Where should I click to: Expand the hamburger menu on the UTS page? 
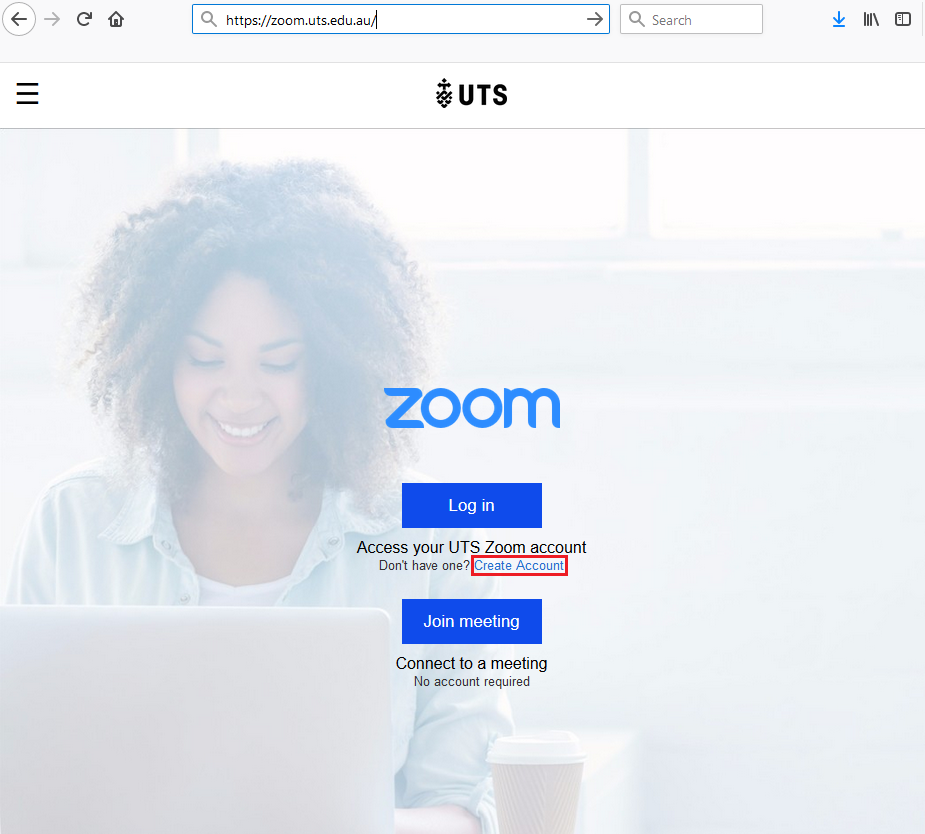click(27, 94)
